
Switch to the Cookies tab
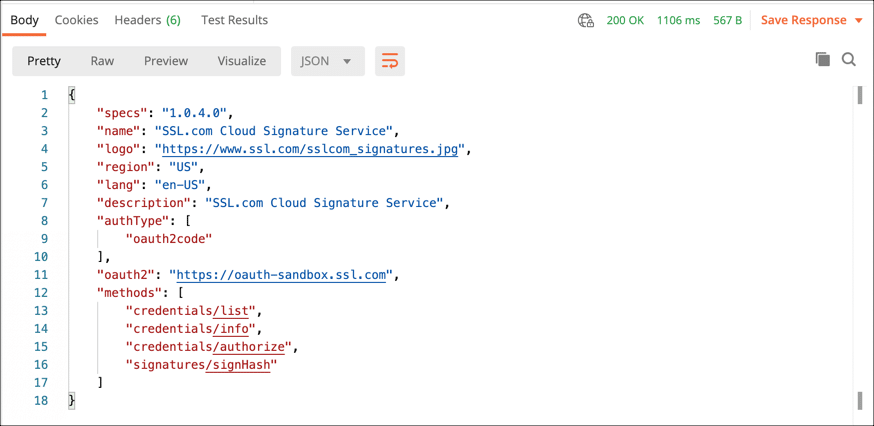[x=76, y=20]
